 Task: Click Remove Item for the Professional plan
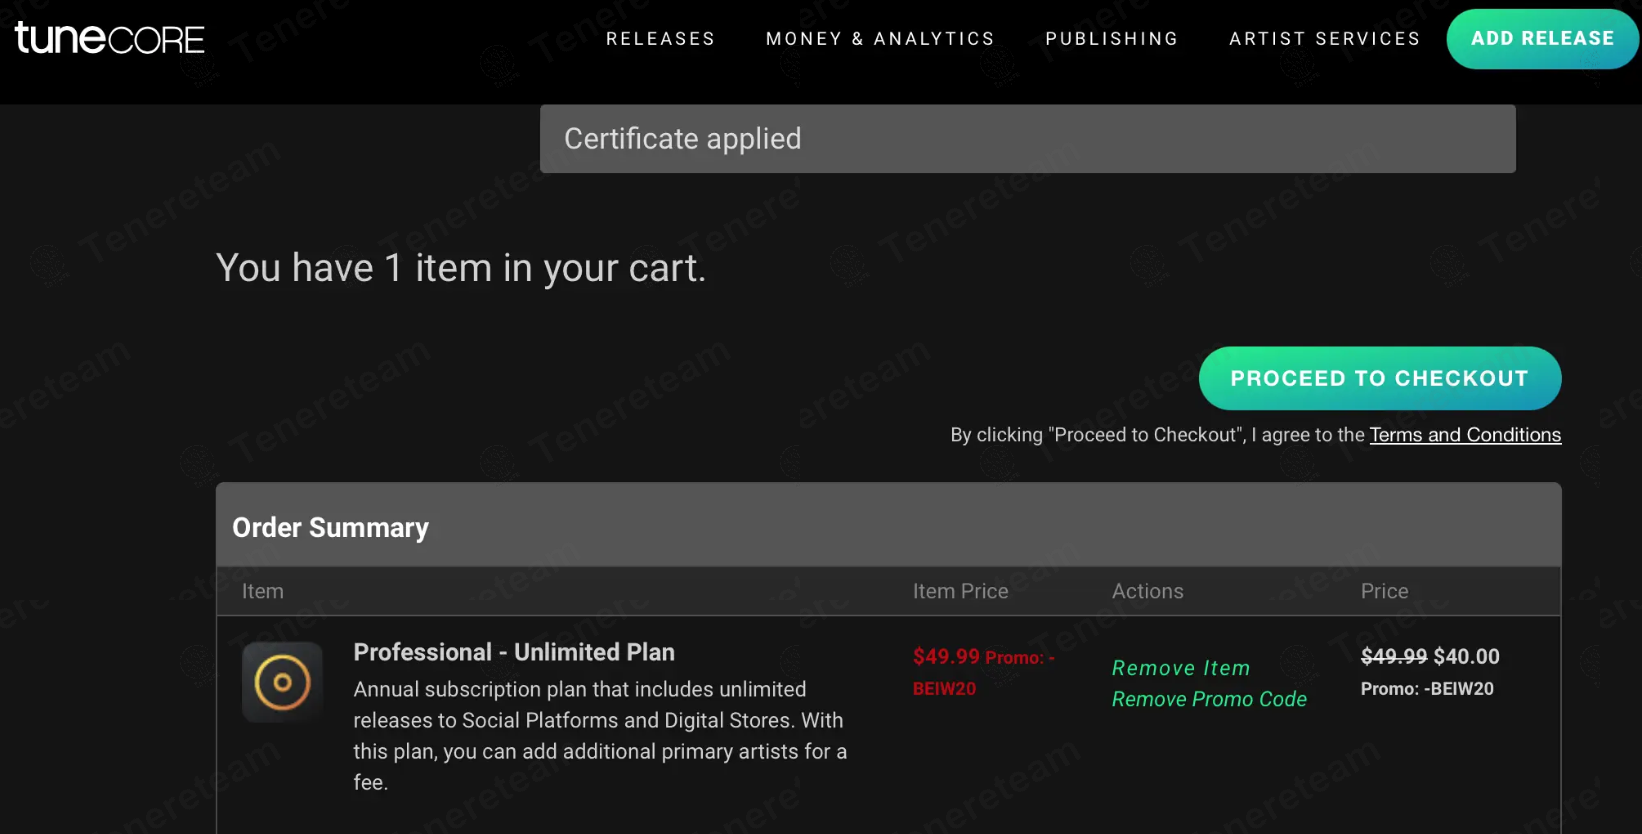pyautogui.click(x=1180, y=667)
